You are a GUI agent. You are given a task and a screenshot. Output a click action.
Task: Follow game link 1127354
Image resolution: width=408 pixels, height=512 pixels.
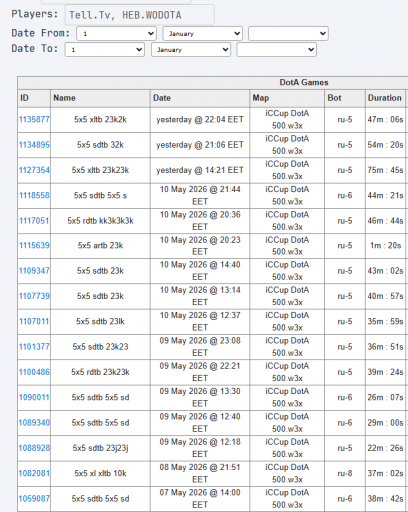pyautogui.click(x=34, y=170)
